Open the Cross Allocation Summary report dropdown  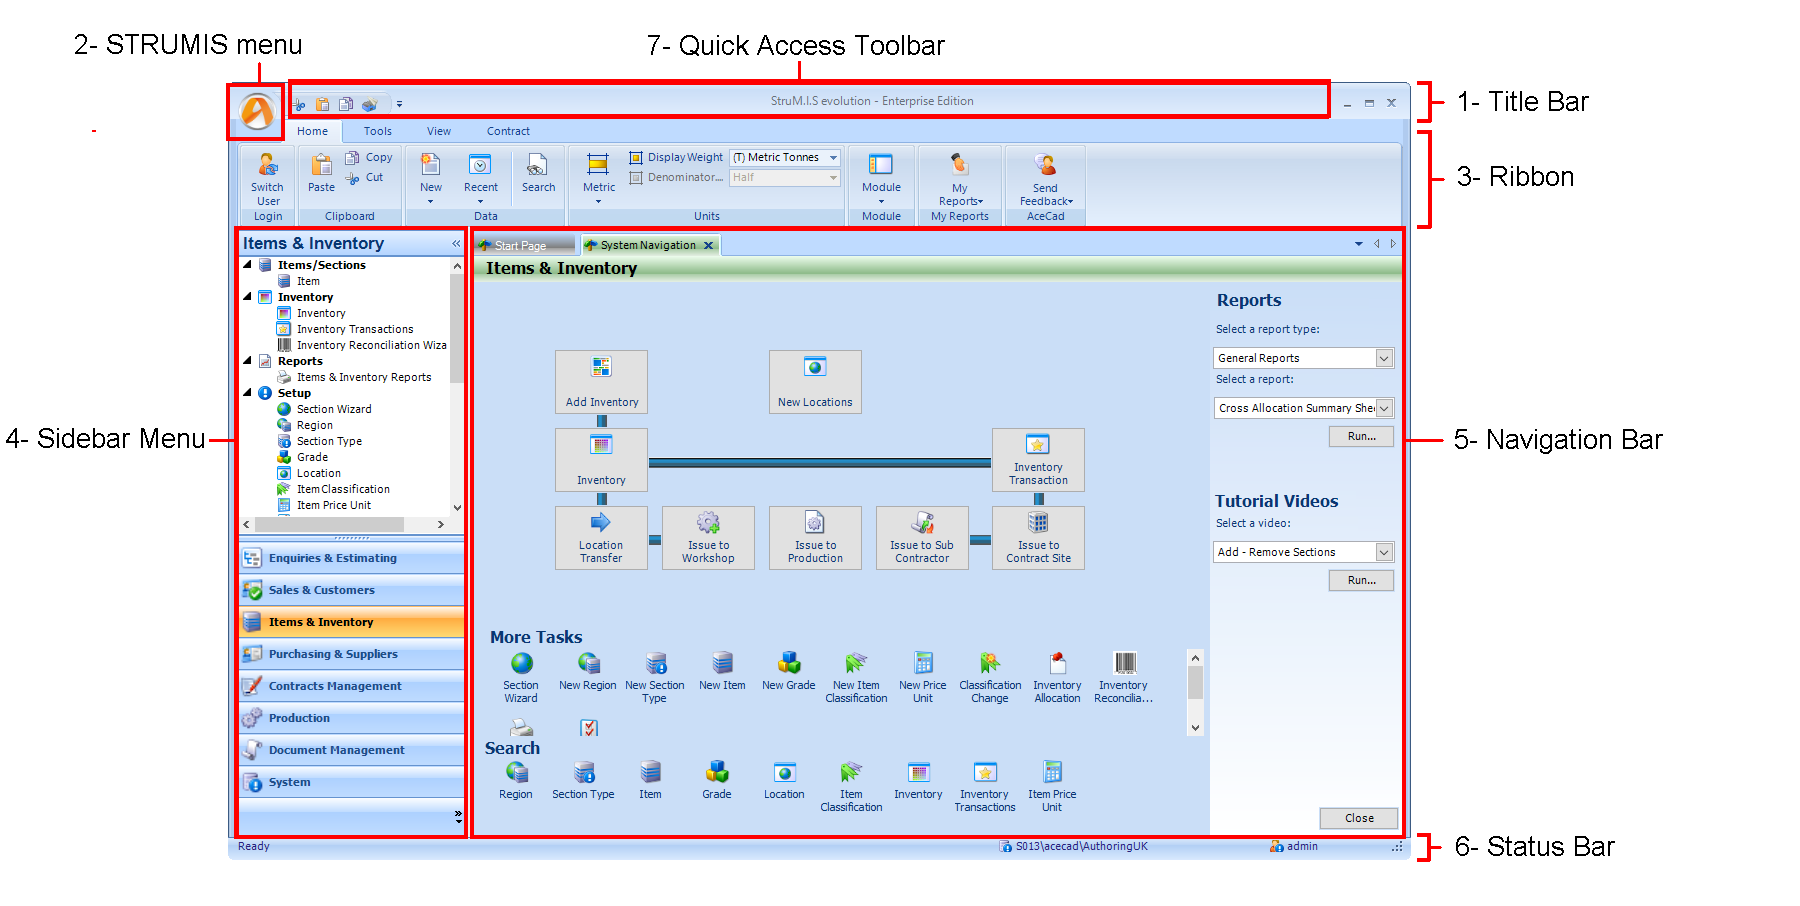1384,408
